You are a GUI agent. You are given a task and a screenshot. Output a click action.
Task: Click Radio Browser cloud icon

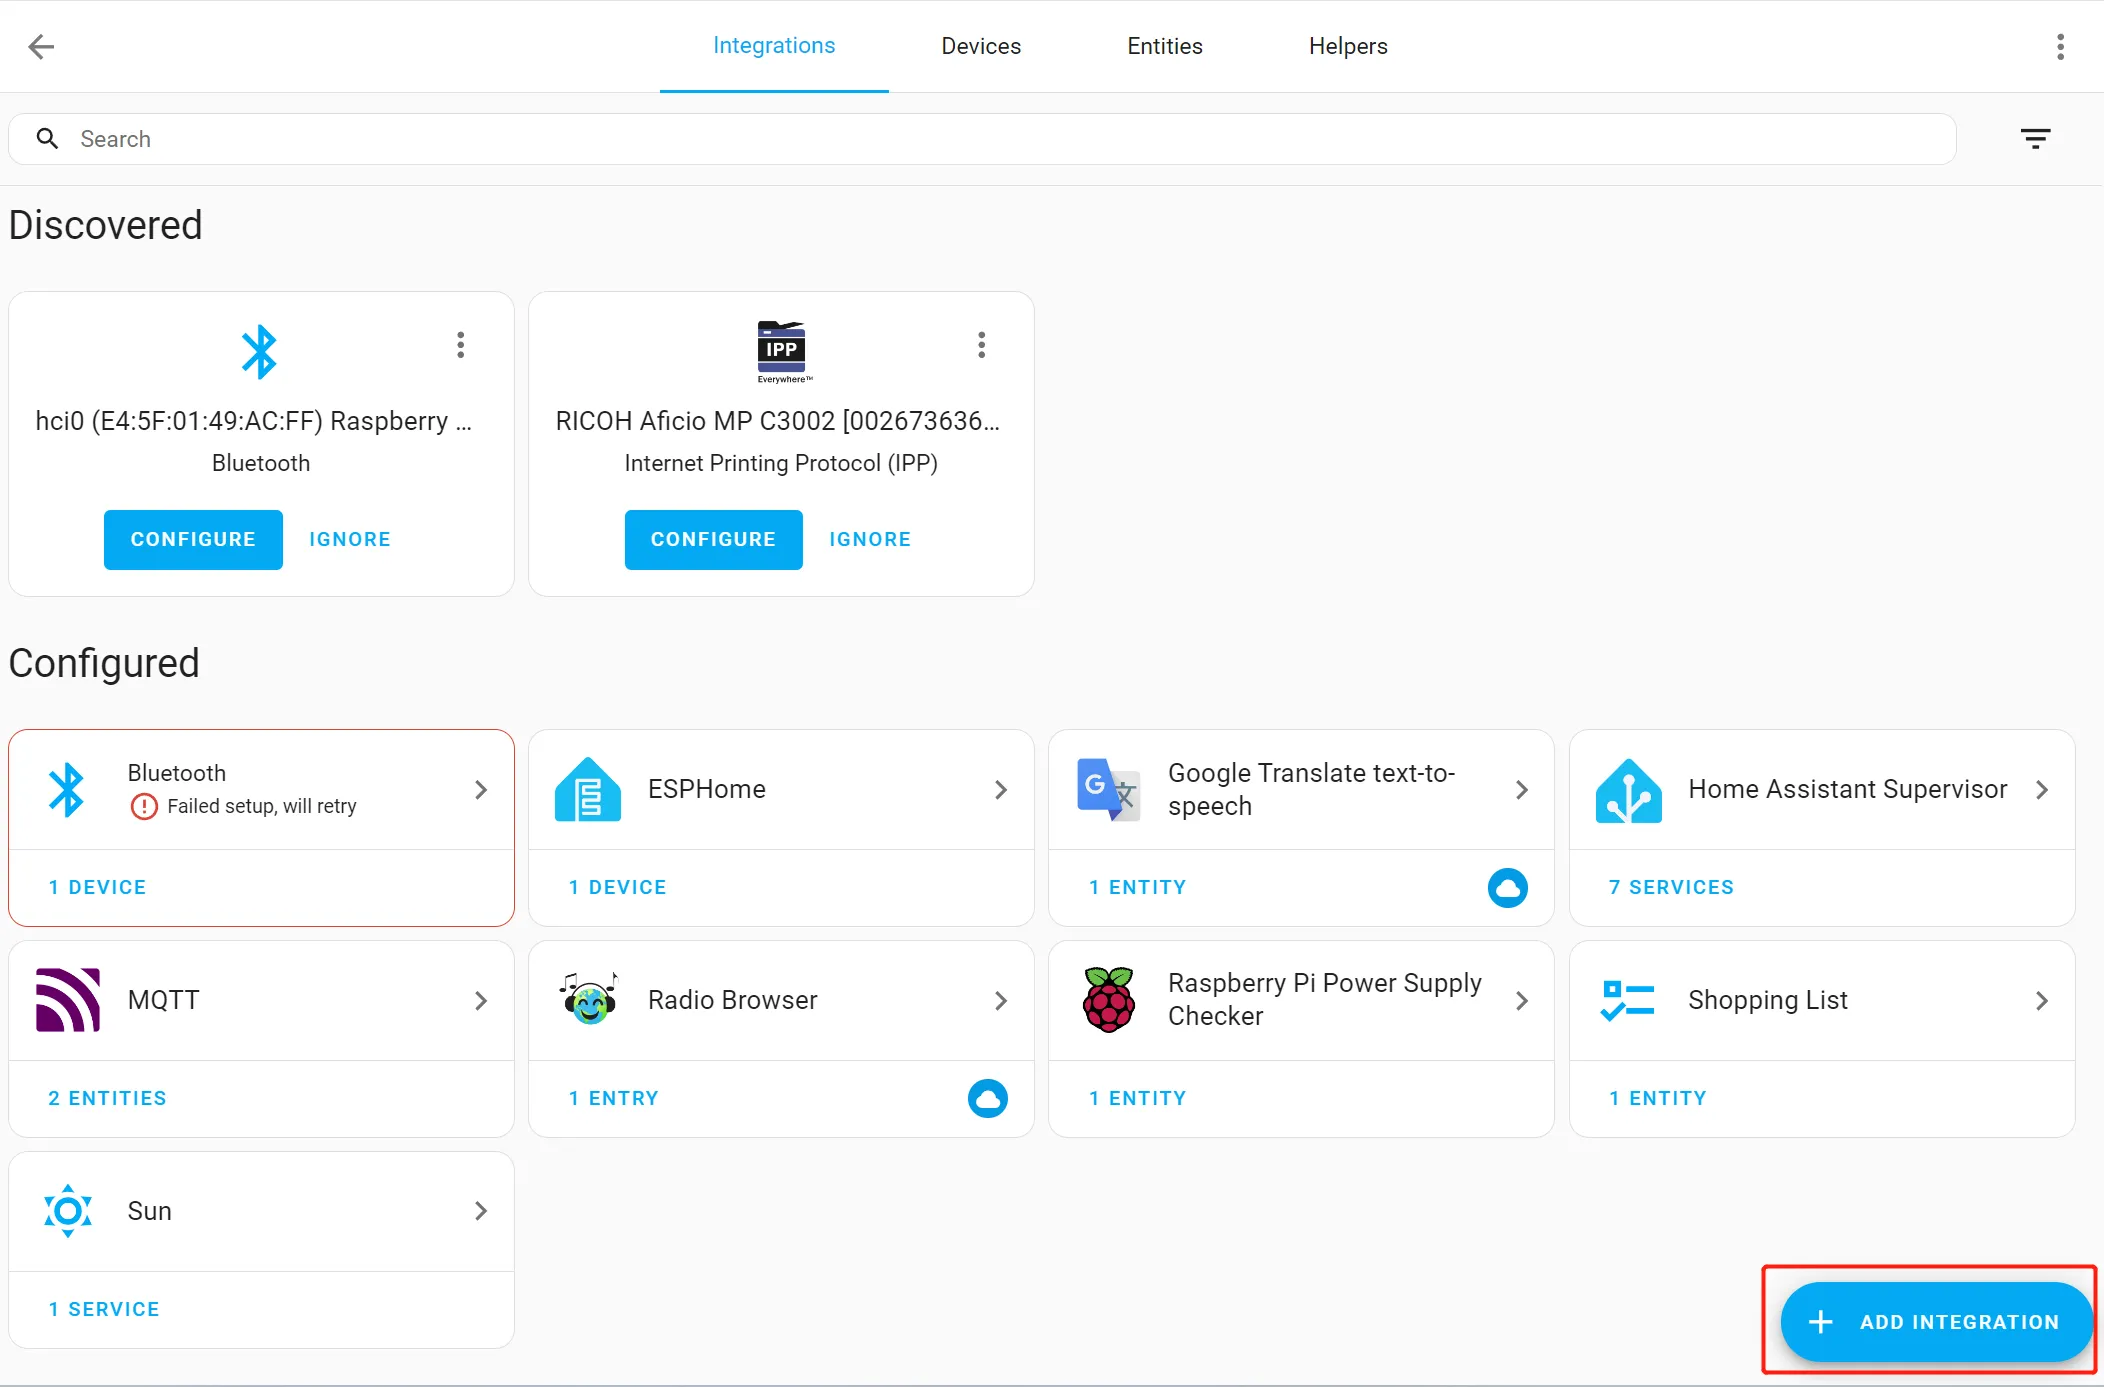pyautogui.click(x=987, y=1098)
